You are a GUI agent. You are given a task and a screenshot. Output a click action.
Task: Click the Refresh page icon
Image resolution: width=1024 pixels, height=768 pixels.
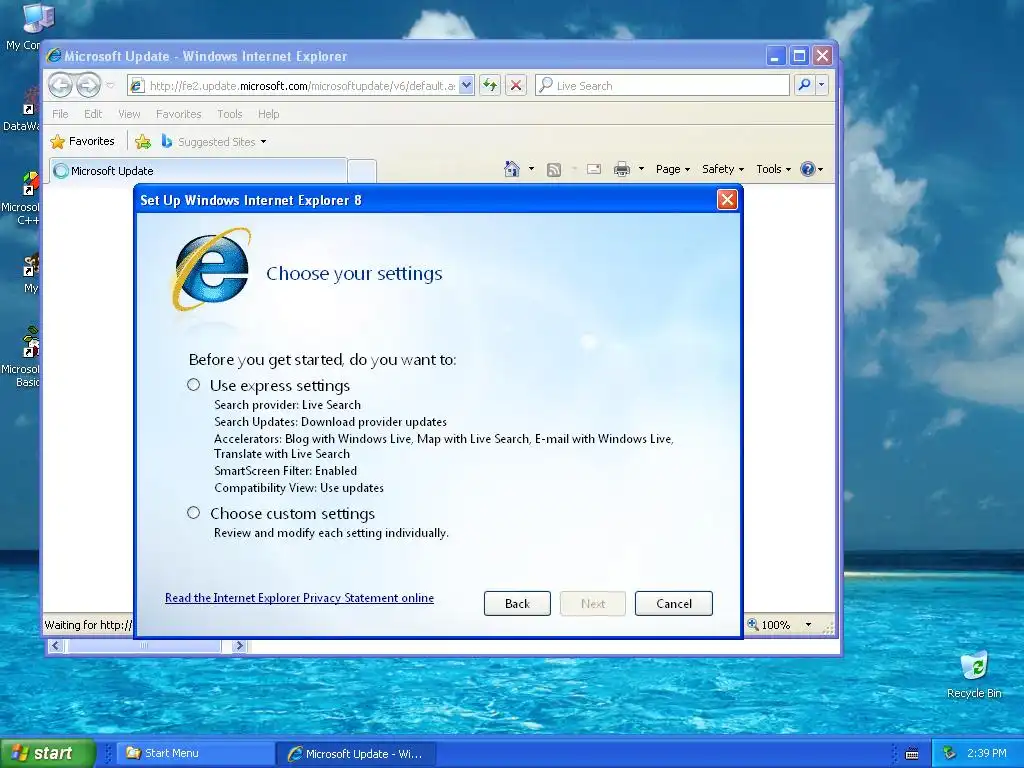click(x=490, y=85)
